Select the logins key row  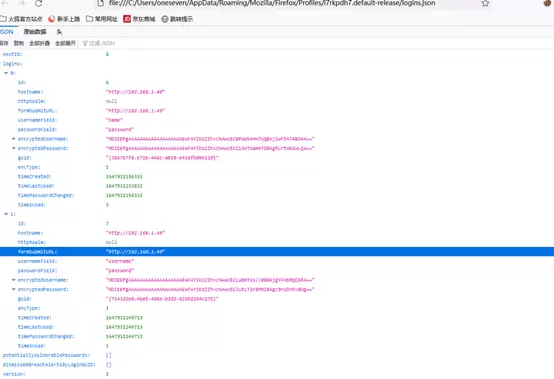[x=277, y=64]
